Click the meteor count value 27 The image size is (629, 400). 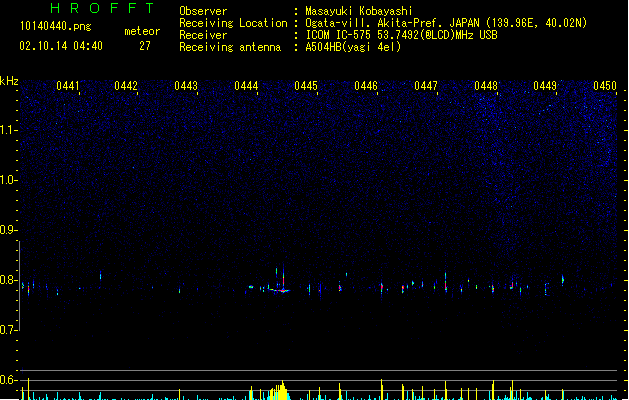point(145,46)
